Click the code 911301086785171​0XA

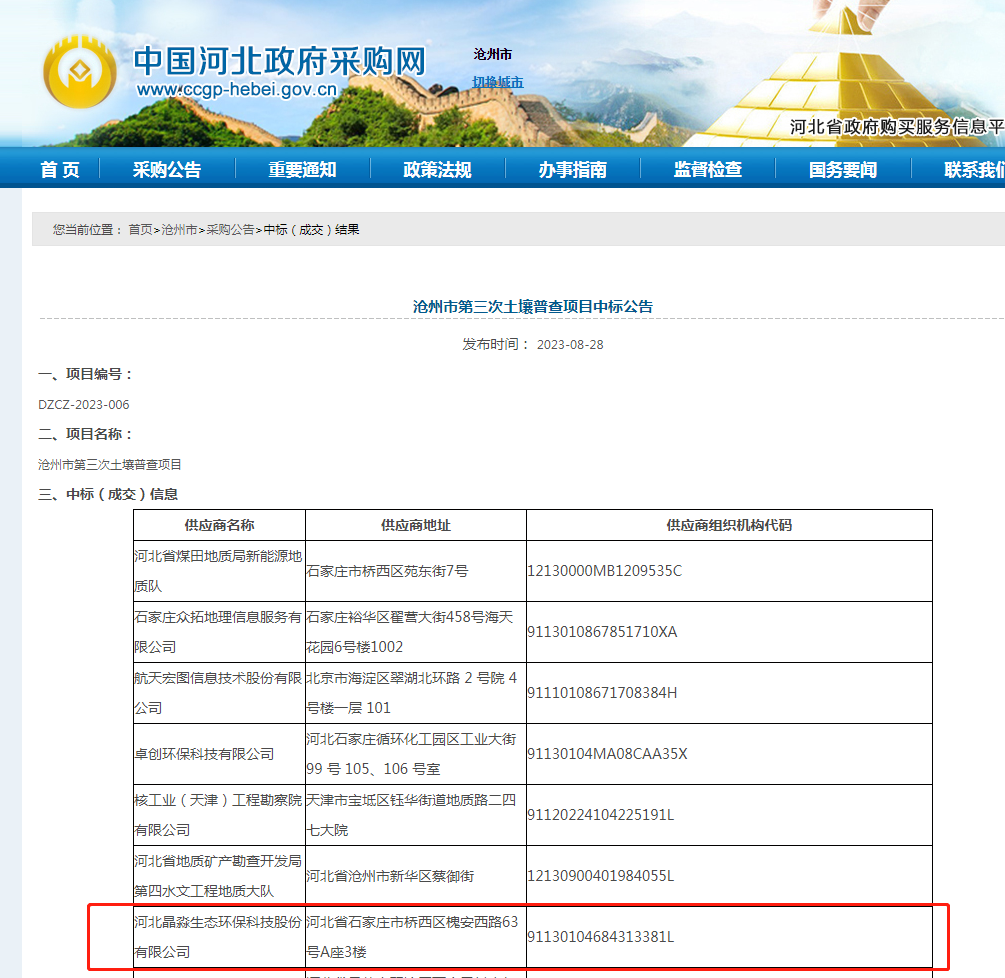click(602, 631)
